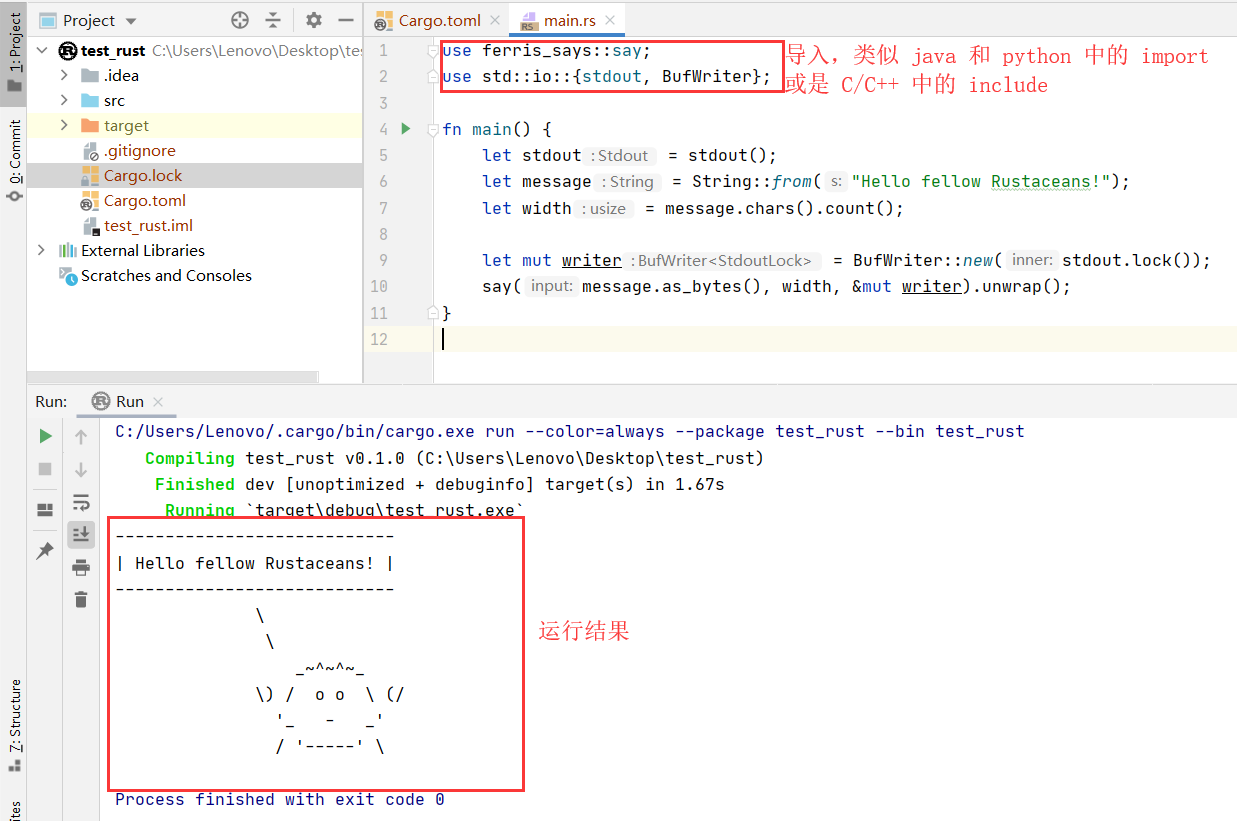Click 'Process finished with exit code 0' text

(280, 799)
